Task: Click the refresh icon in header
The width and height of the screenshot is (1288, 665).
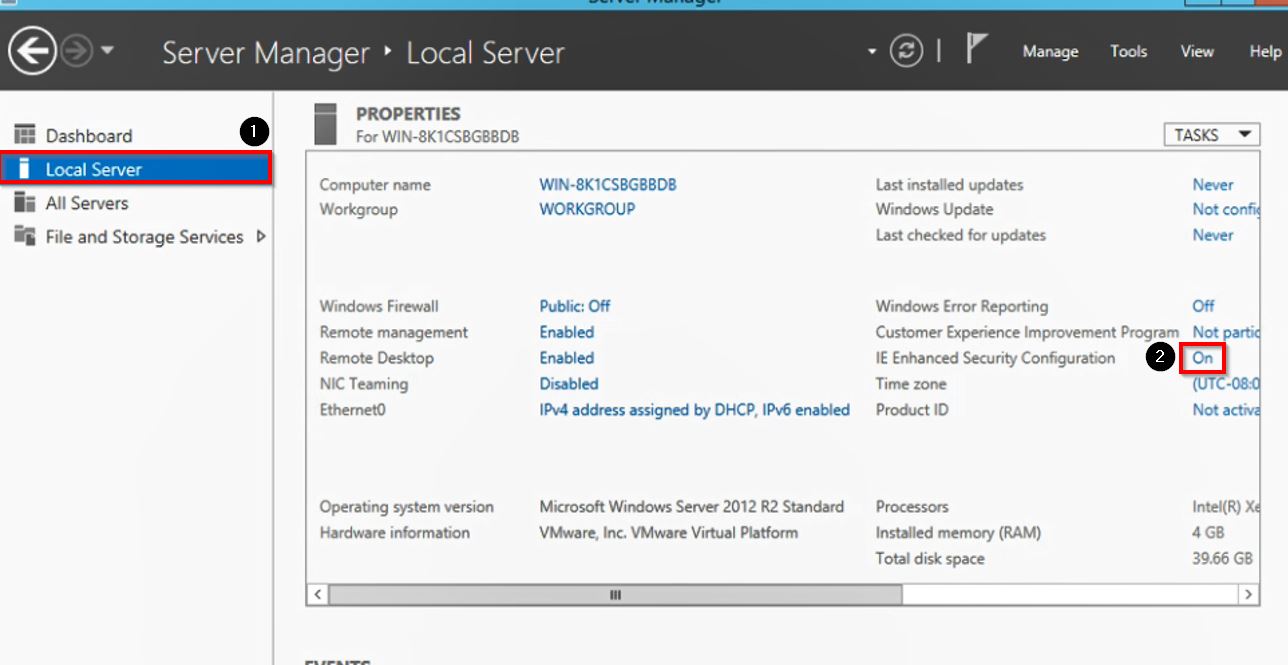Action: click(x=907, y=51)
